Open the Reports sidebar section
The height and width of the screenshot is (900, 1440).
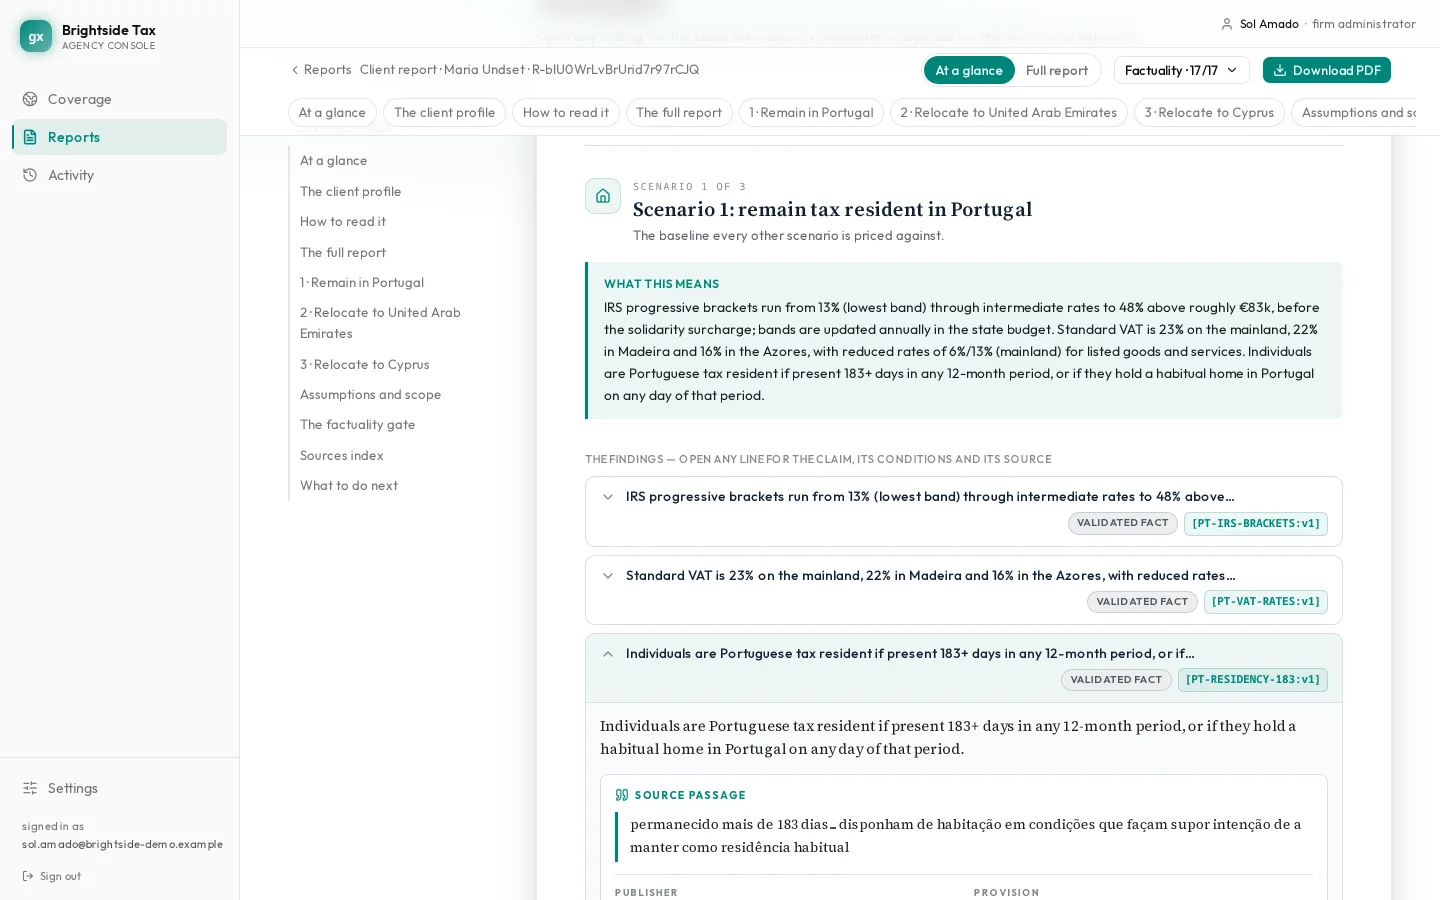pyautogui.click(x=119, y=137)
